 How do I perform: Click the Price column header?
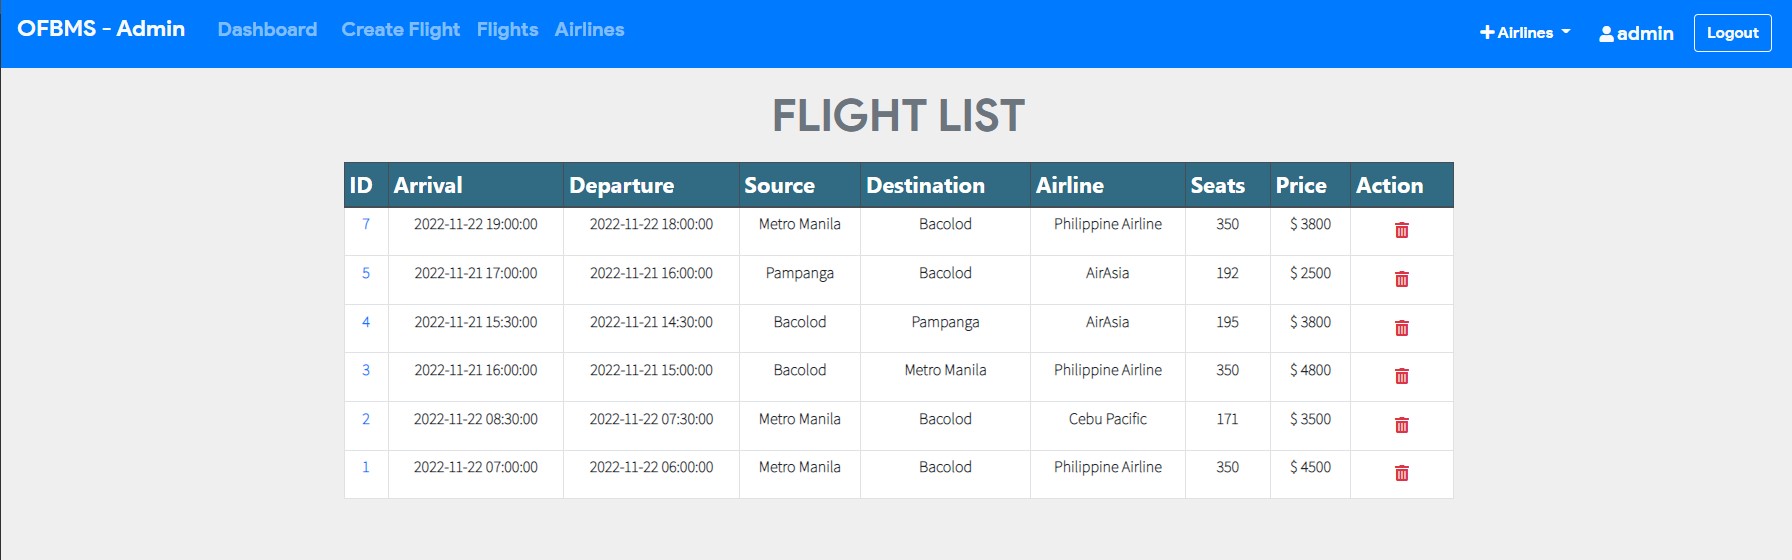pos(1301,186)
